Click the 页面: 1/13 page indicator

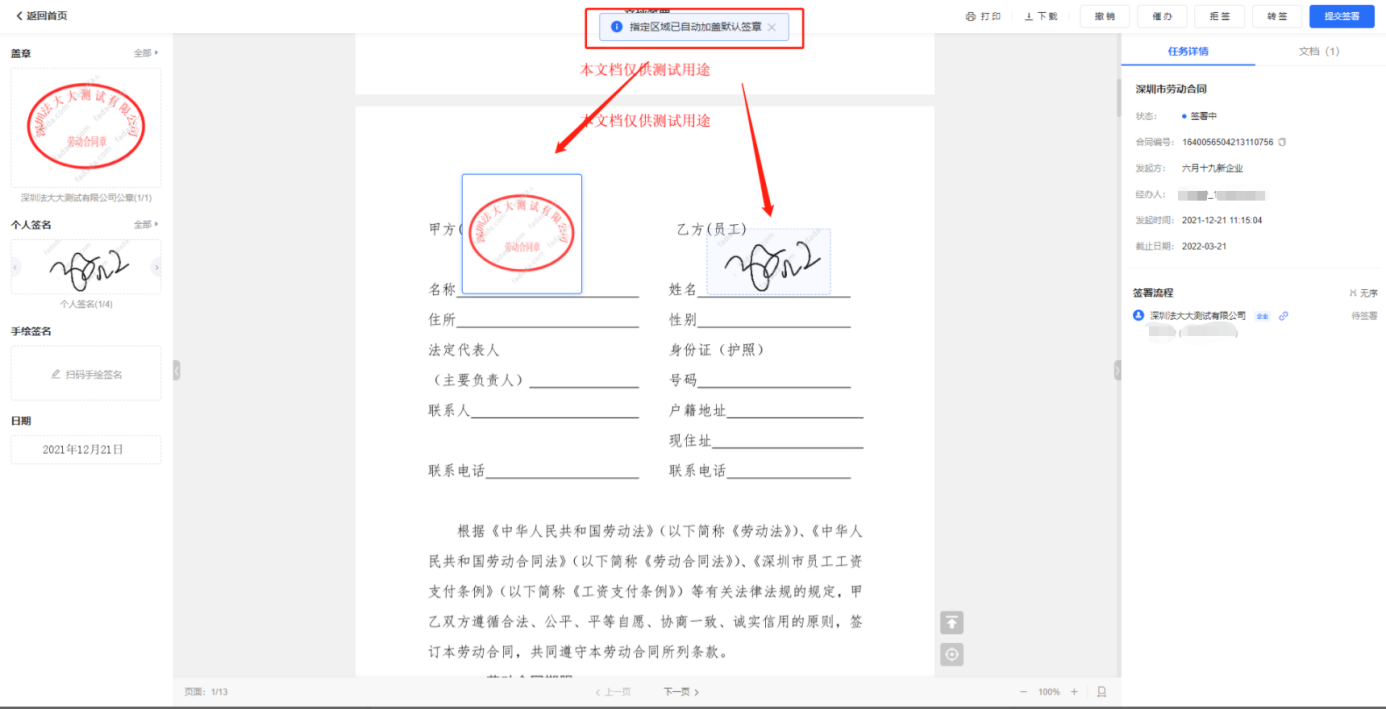[206, 692]
